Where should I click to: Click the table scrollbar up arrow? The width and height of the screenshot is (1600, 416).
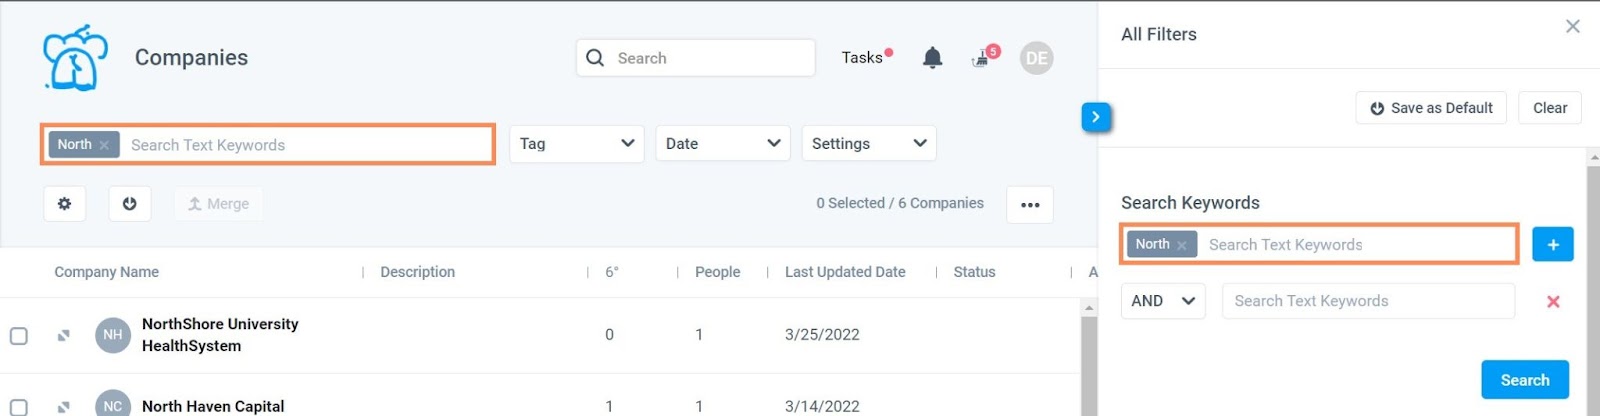click(x=1089, y=308)
